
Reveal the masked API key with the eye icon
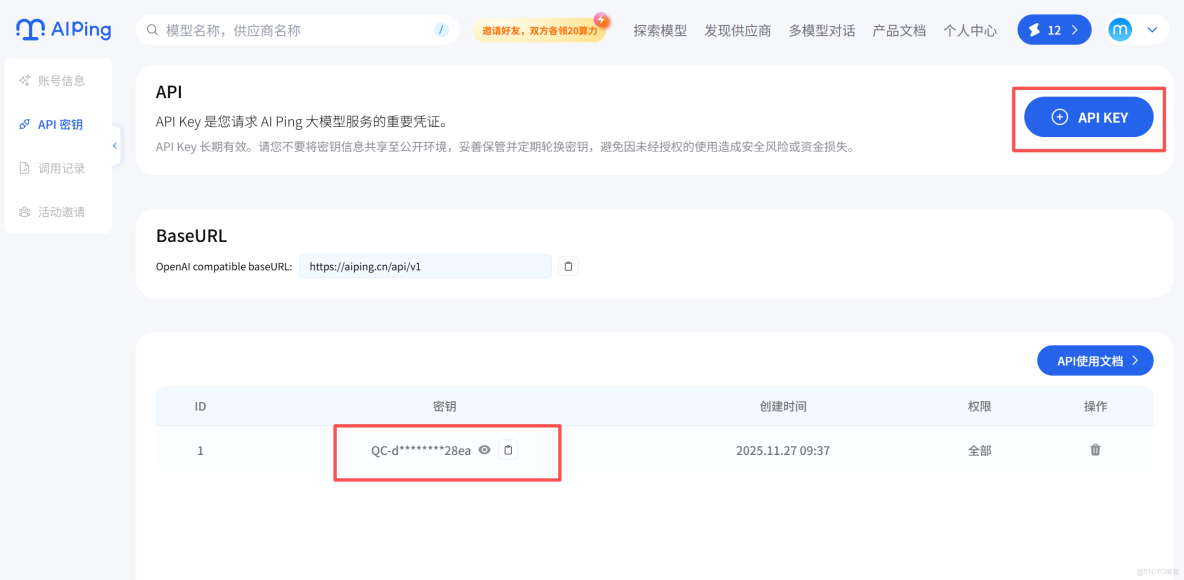point(484,450)
